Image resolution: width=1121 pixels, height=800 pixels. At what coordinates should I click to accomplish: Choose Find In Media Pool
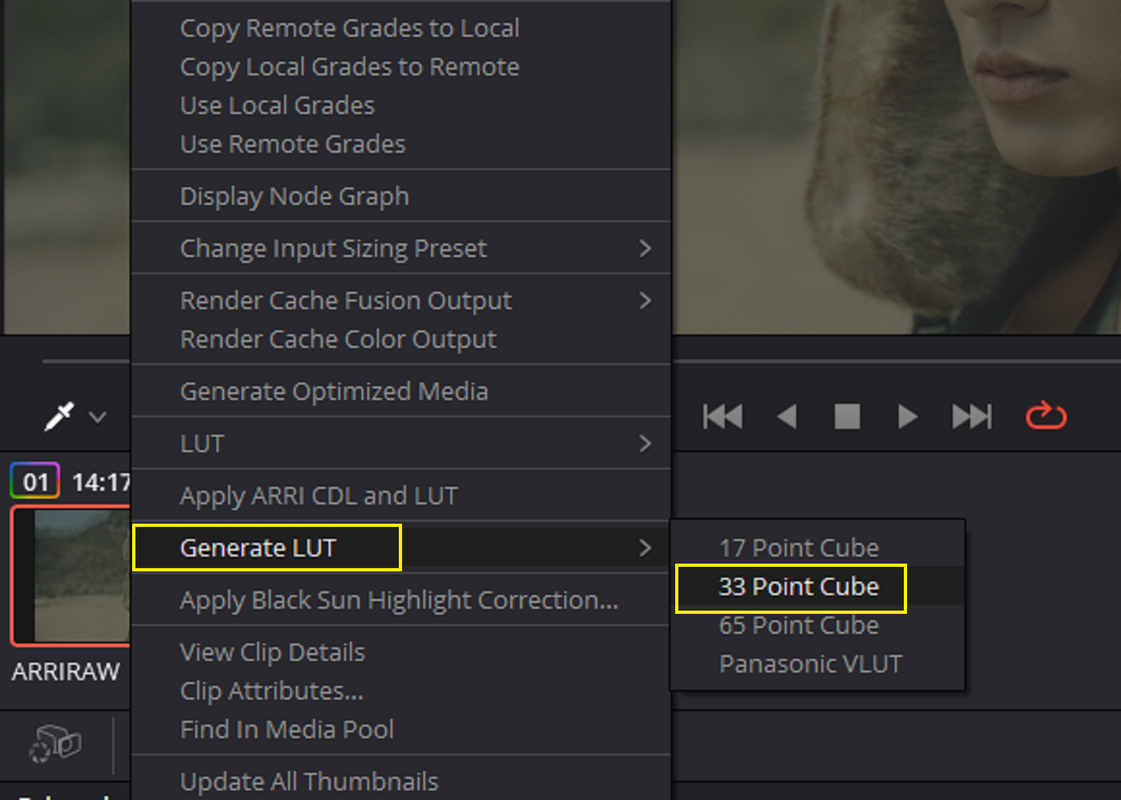pos(401,729)
